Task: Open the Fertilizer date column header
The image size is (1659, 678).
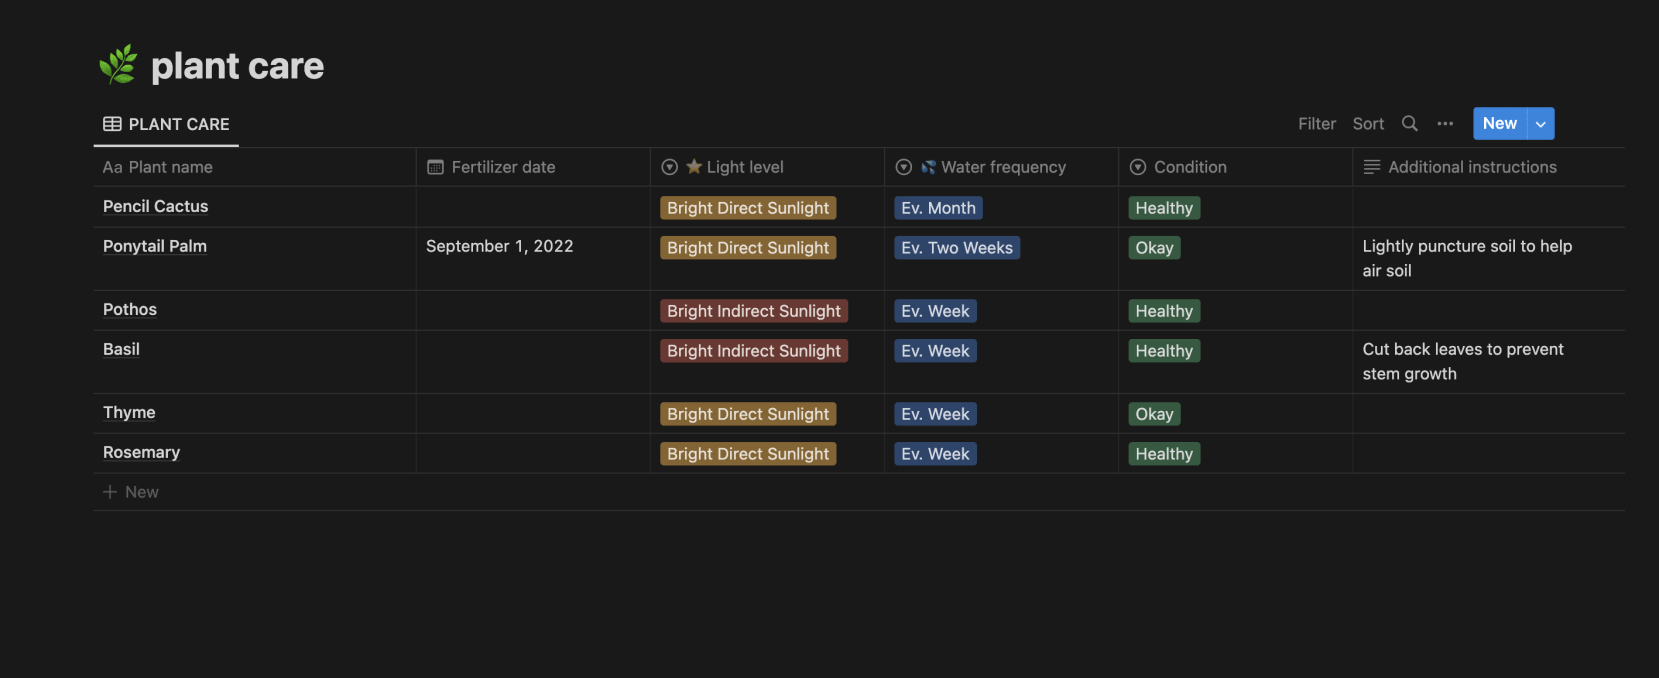Action: point(533,167)
